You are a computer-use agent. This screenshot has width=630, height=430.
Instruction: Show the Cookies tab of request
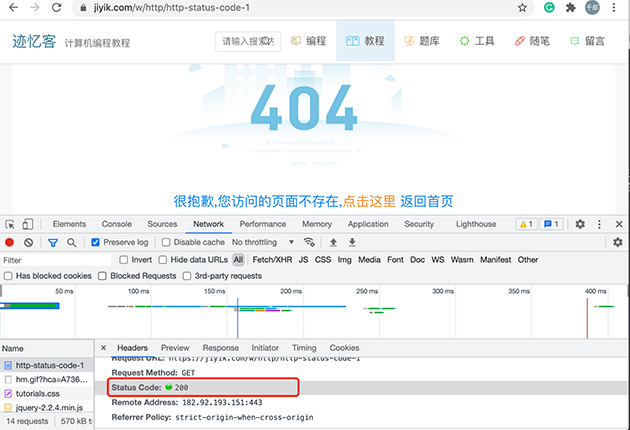344,348
